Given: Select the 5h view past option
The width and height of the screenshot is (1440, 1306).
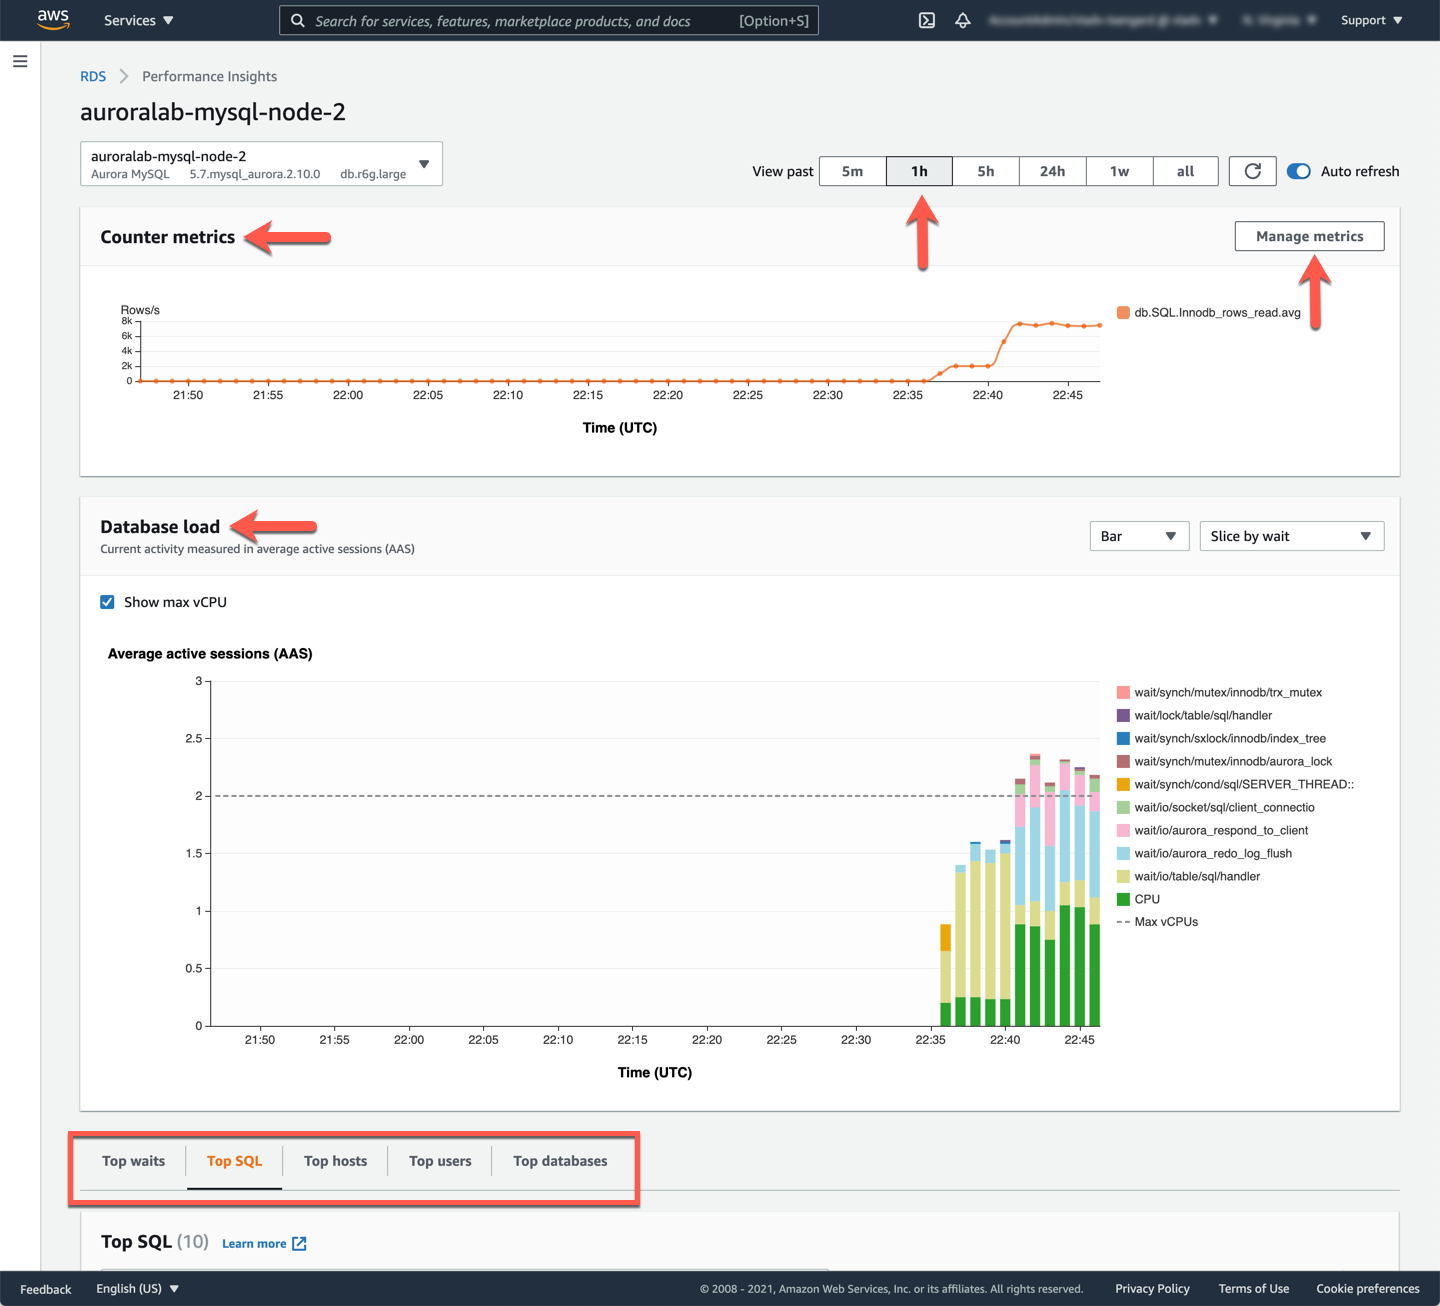Looking at the screenshot, I should point(985,171).
